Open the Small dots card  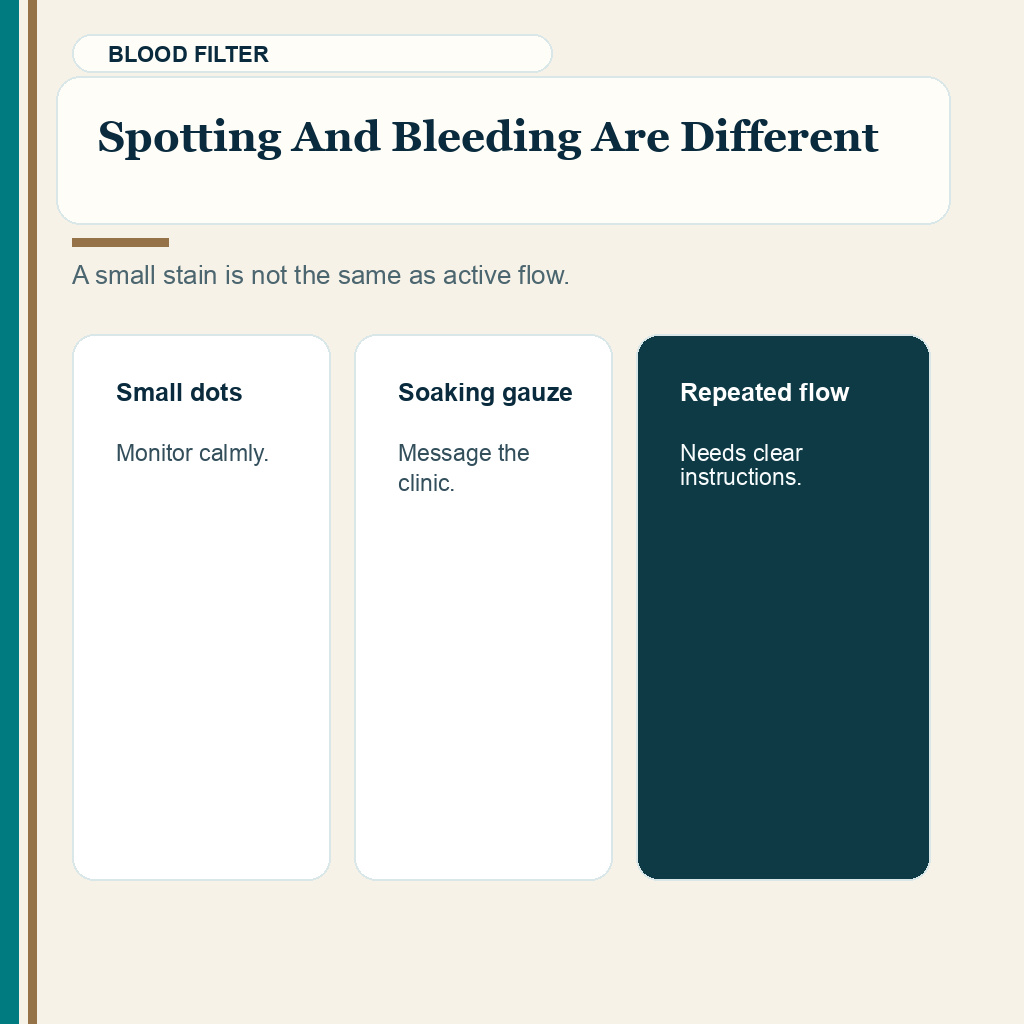(202, 607)
